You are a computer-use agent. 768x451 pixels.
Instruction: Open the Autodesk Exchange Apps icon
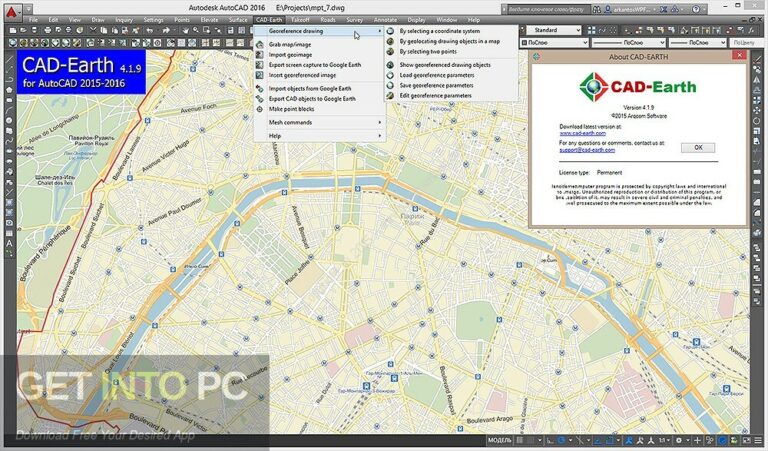[664, 9]
